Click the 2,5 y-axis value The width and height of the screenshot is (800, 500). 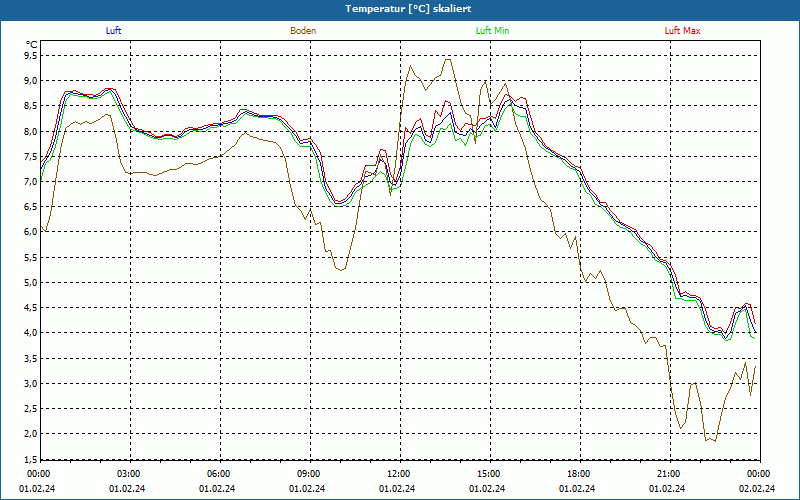pos(30,408)
